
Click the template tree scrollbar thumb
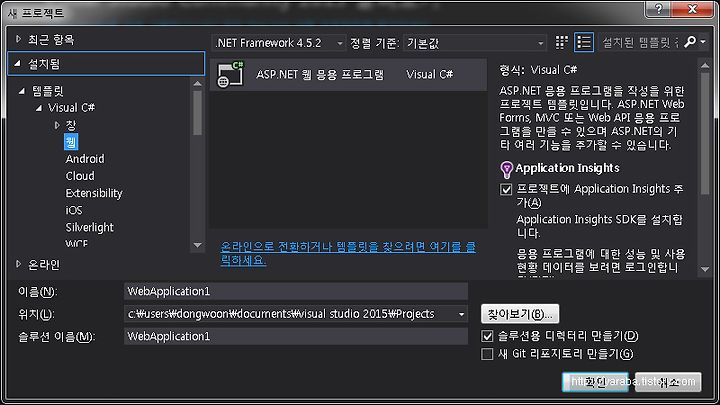[197, 113]
